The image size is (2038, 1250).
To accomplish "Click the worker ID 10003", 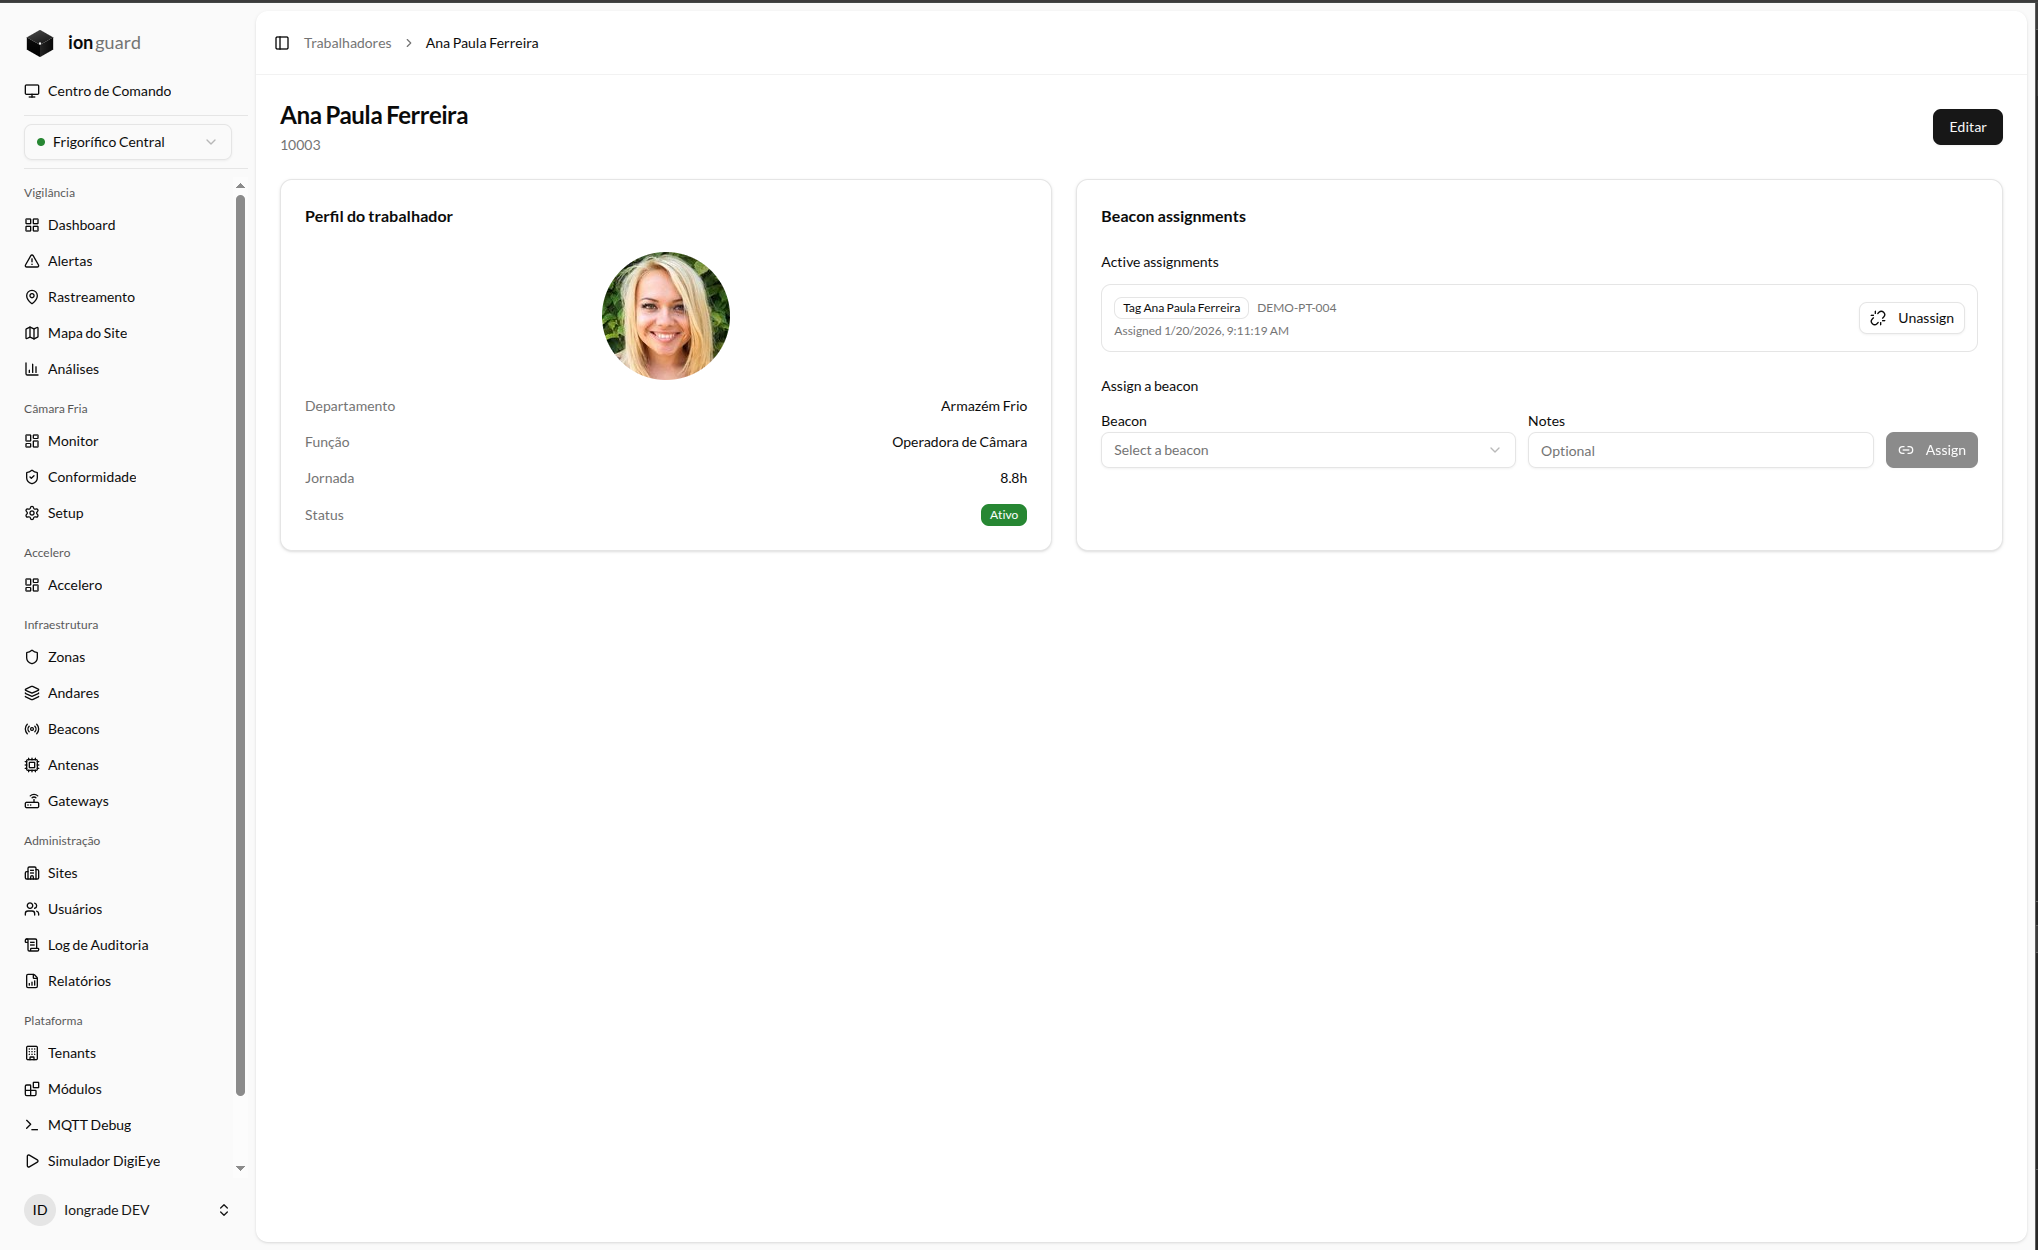I will point(300,145).
